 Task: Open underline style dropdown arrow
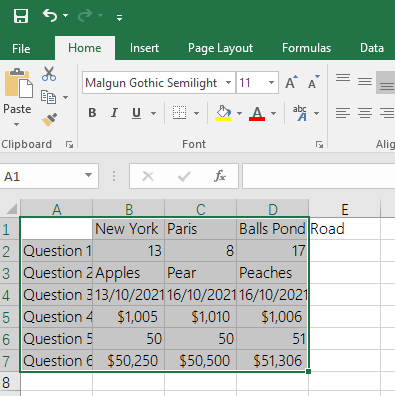tap(153, 113)
